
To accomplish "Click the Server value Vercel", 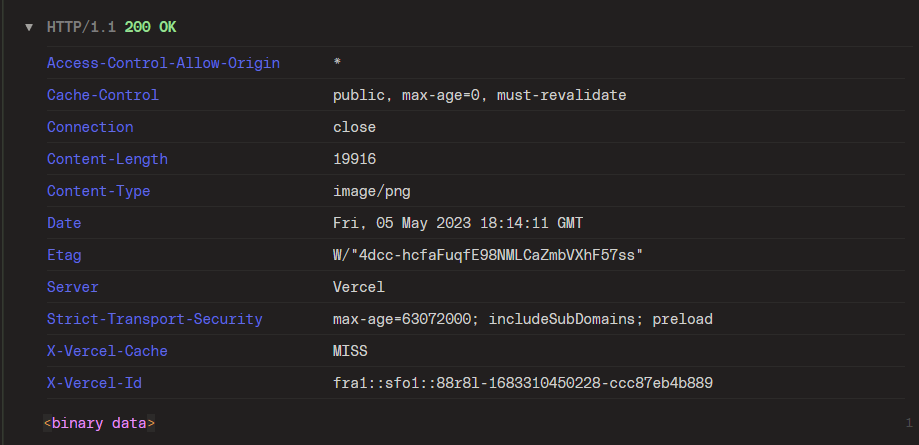I will tap(359, 287).
